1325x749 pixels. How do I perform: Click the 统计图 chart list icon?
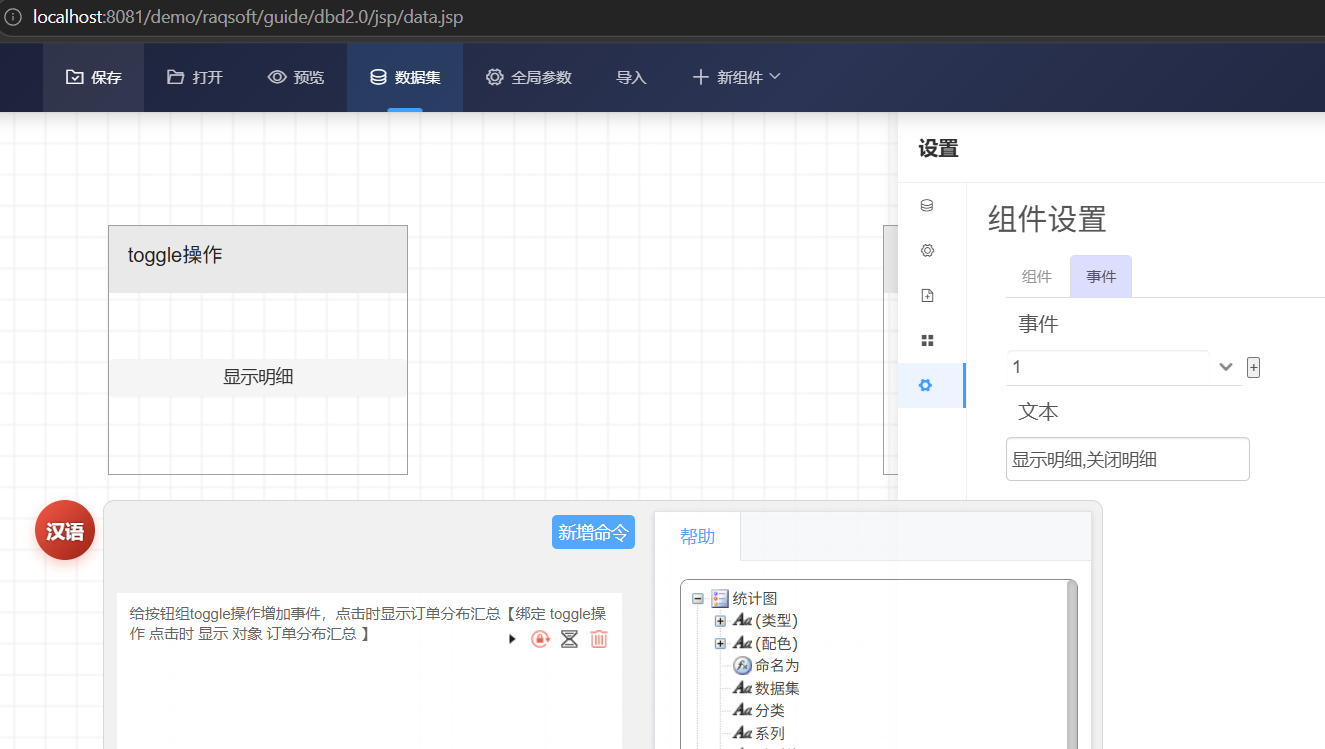point(720,599)
